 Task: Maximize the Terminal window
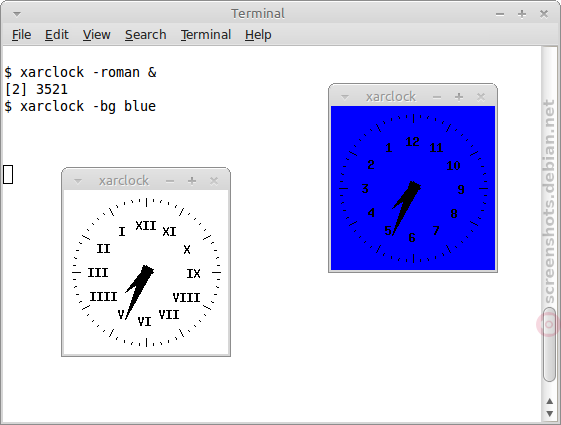coord(522,14)
